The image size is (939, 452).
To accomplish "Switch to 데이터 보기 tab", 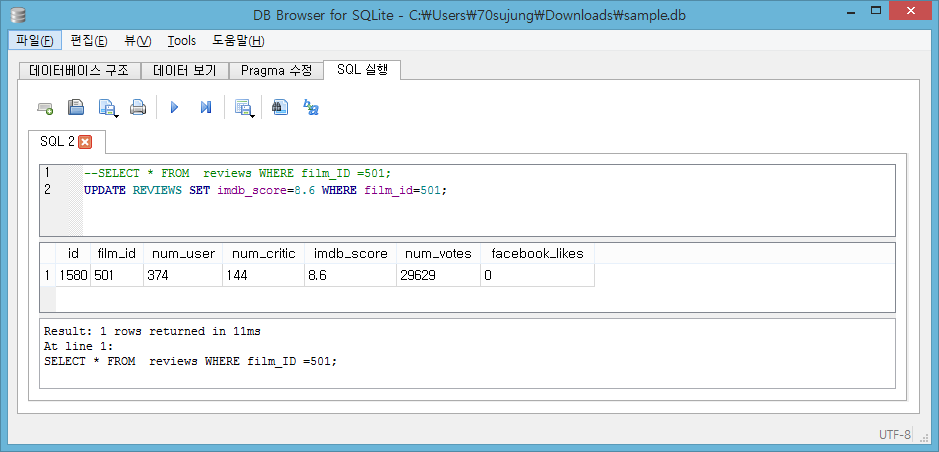I will tap(184, 71).
